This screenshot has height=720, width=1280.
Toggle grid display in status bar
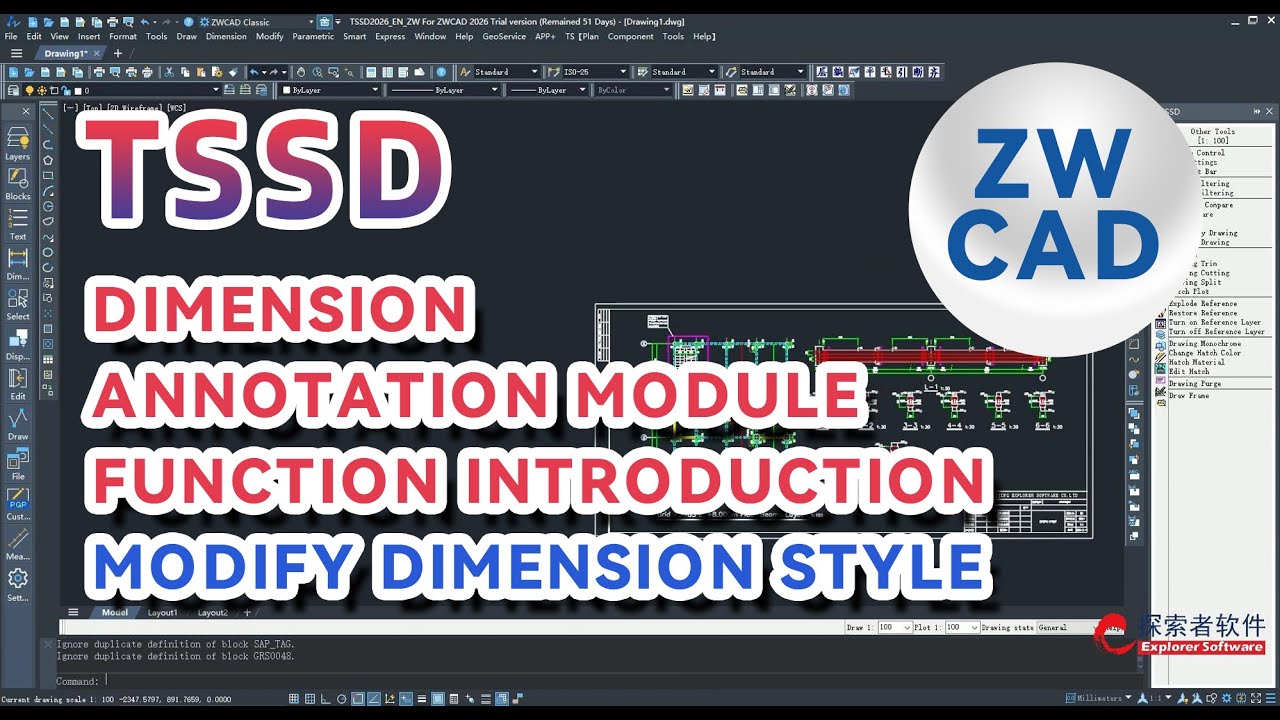310,699
